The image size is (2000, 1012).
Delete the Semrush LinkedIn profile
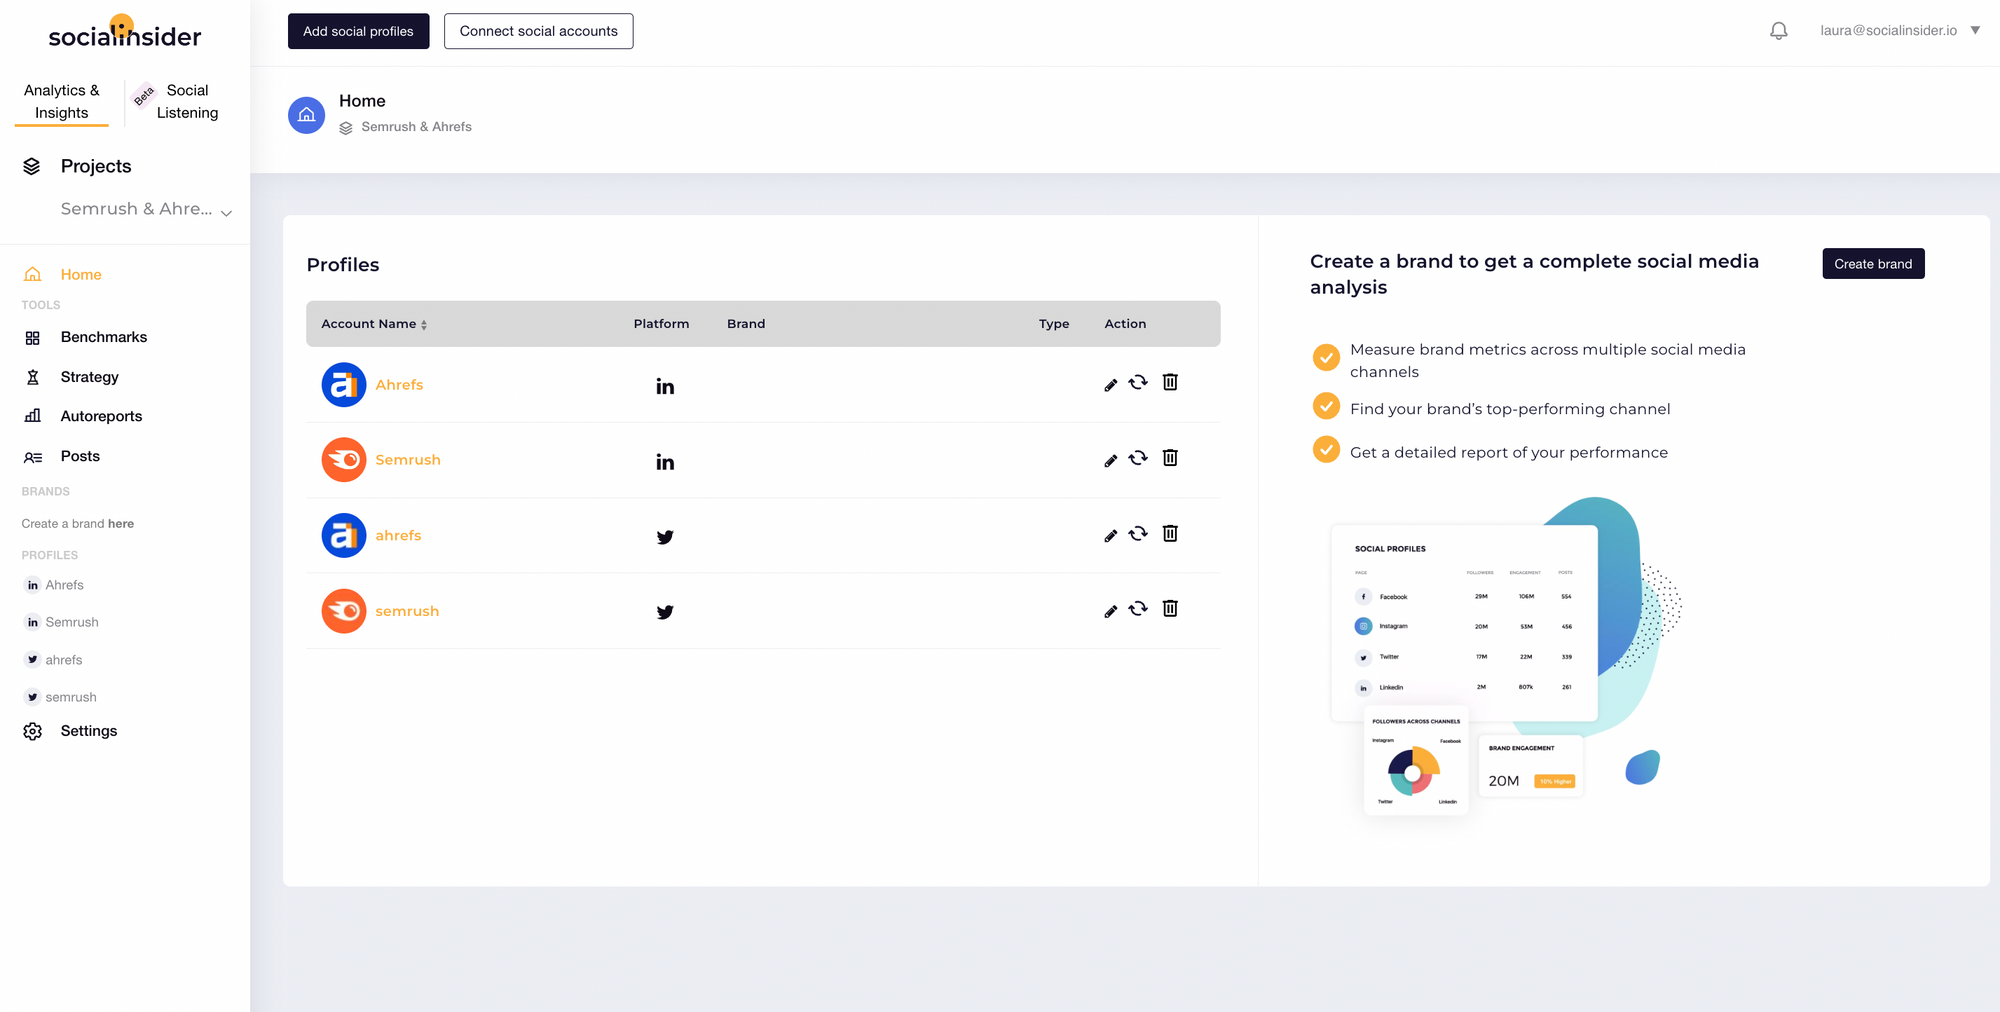click(1170, 458)
